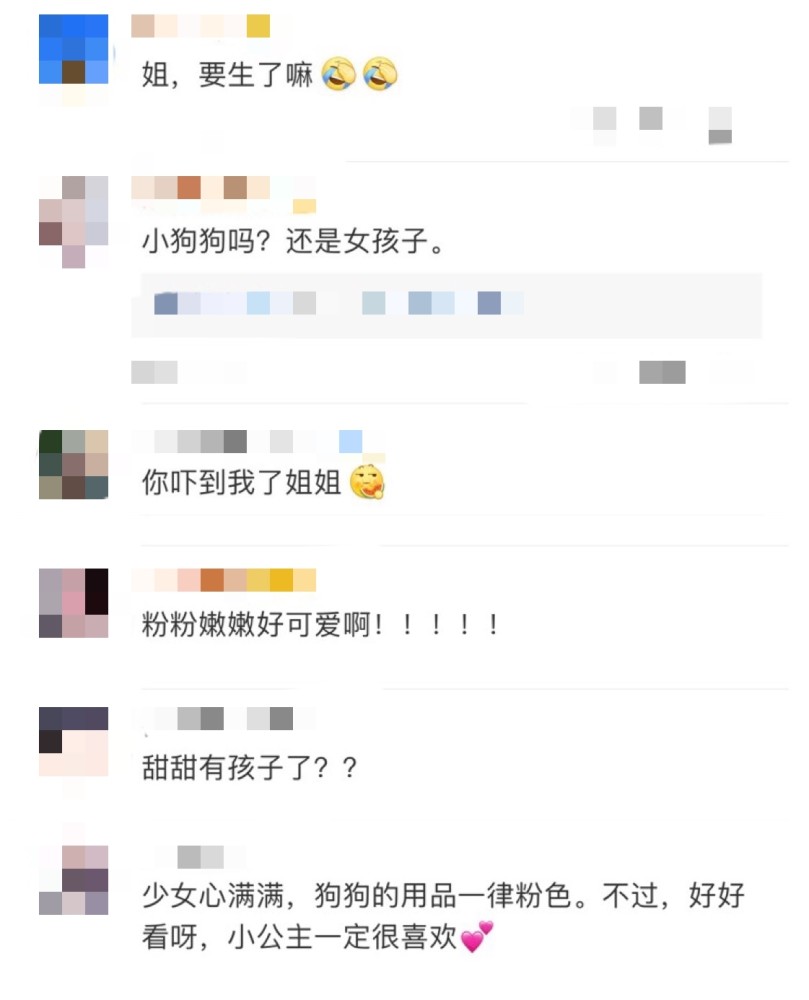
Task: View avatar of "粉粉嫩嫩好可爱啊" commenter
Action: [x=73, y=603]
